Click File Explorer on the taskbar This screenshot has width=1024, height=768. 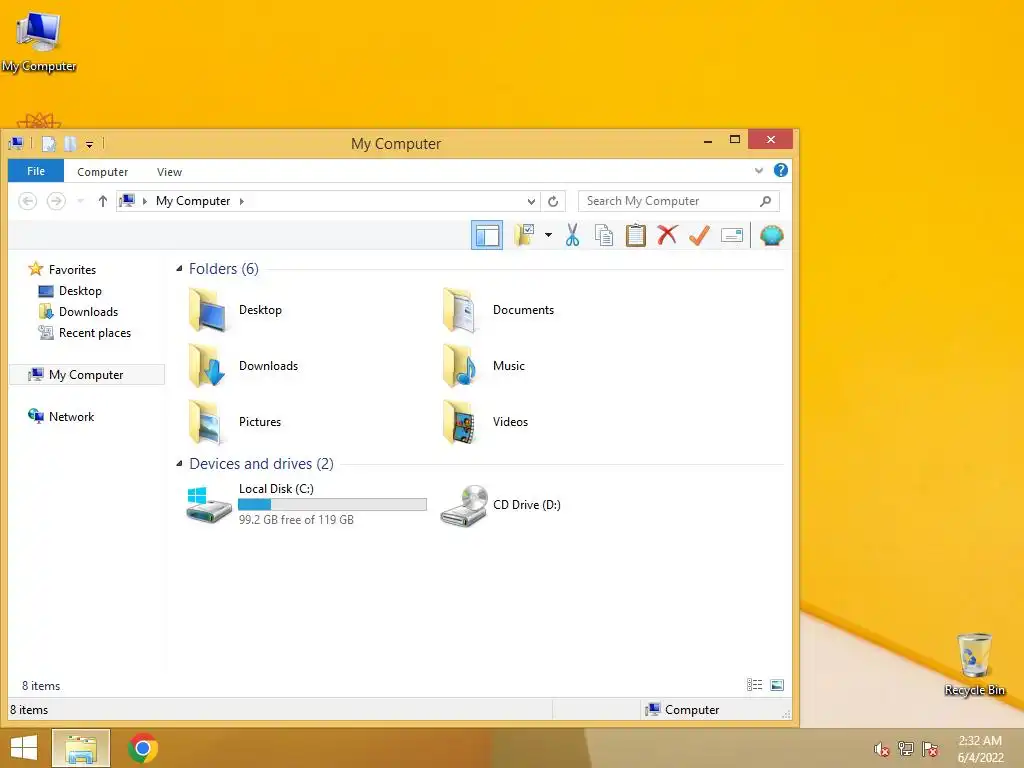[81, 748]
